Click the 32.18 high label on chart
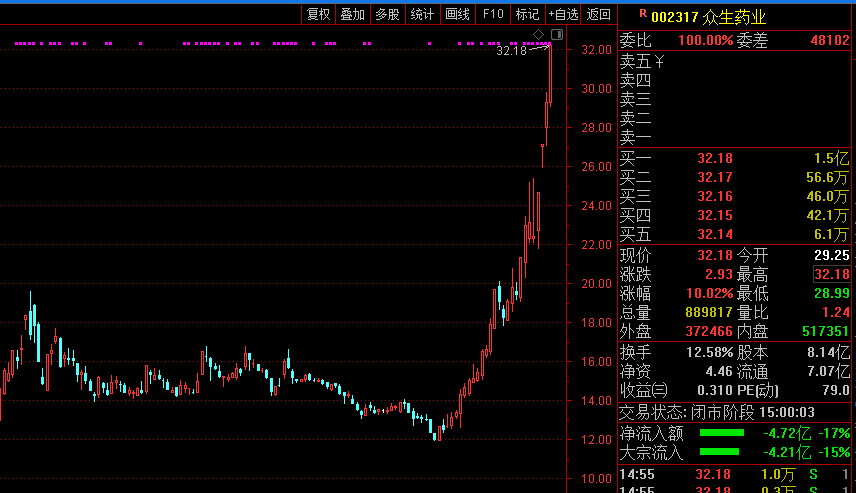 pyautogui.click(x=511, y=50)
